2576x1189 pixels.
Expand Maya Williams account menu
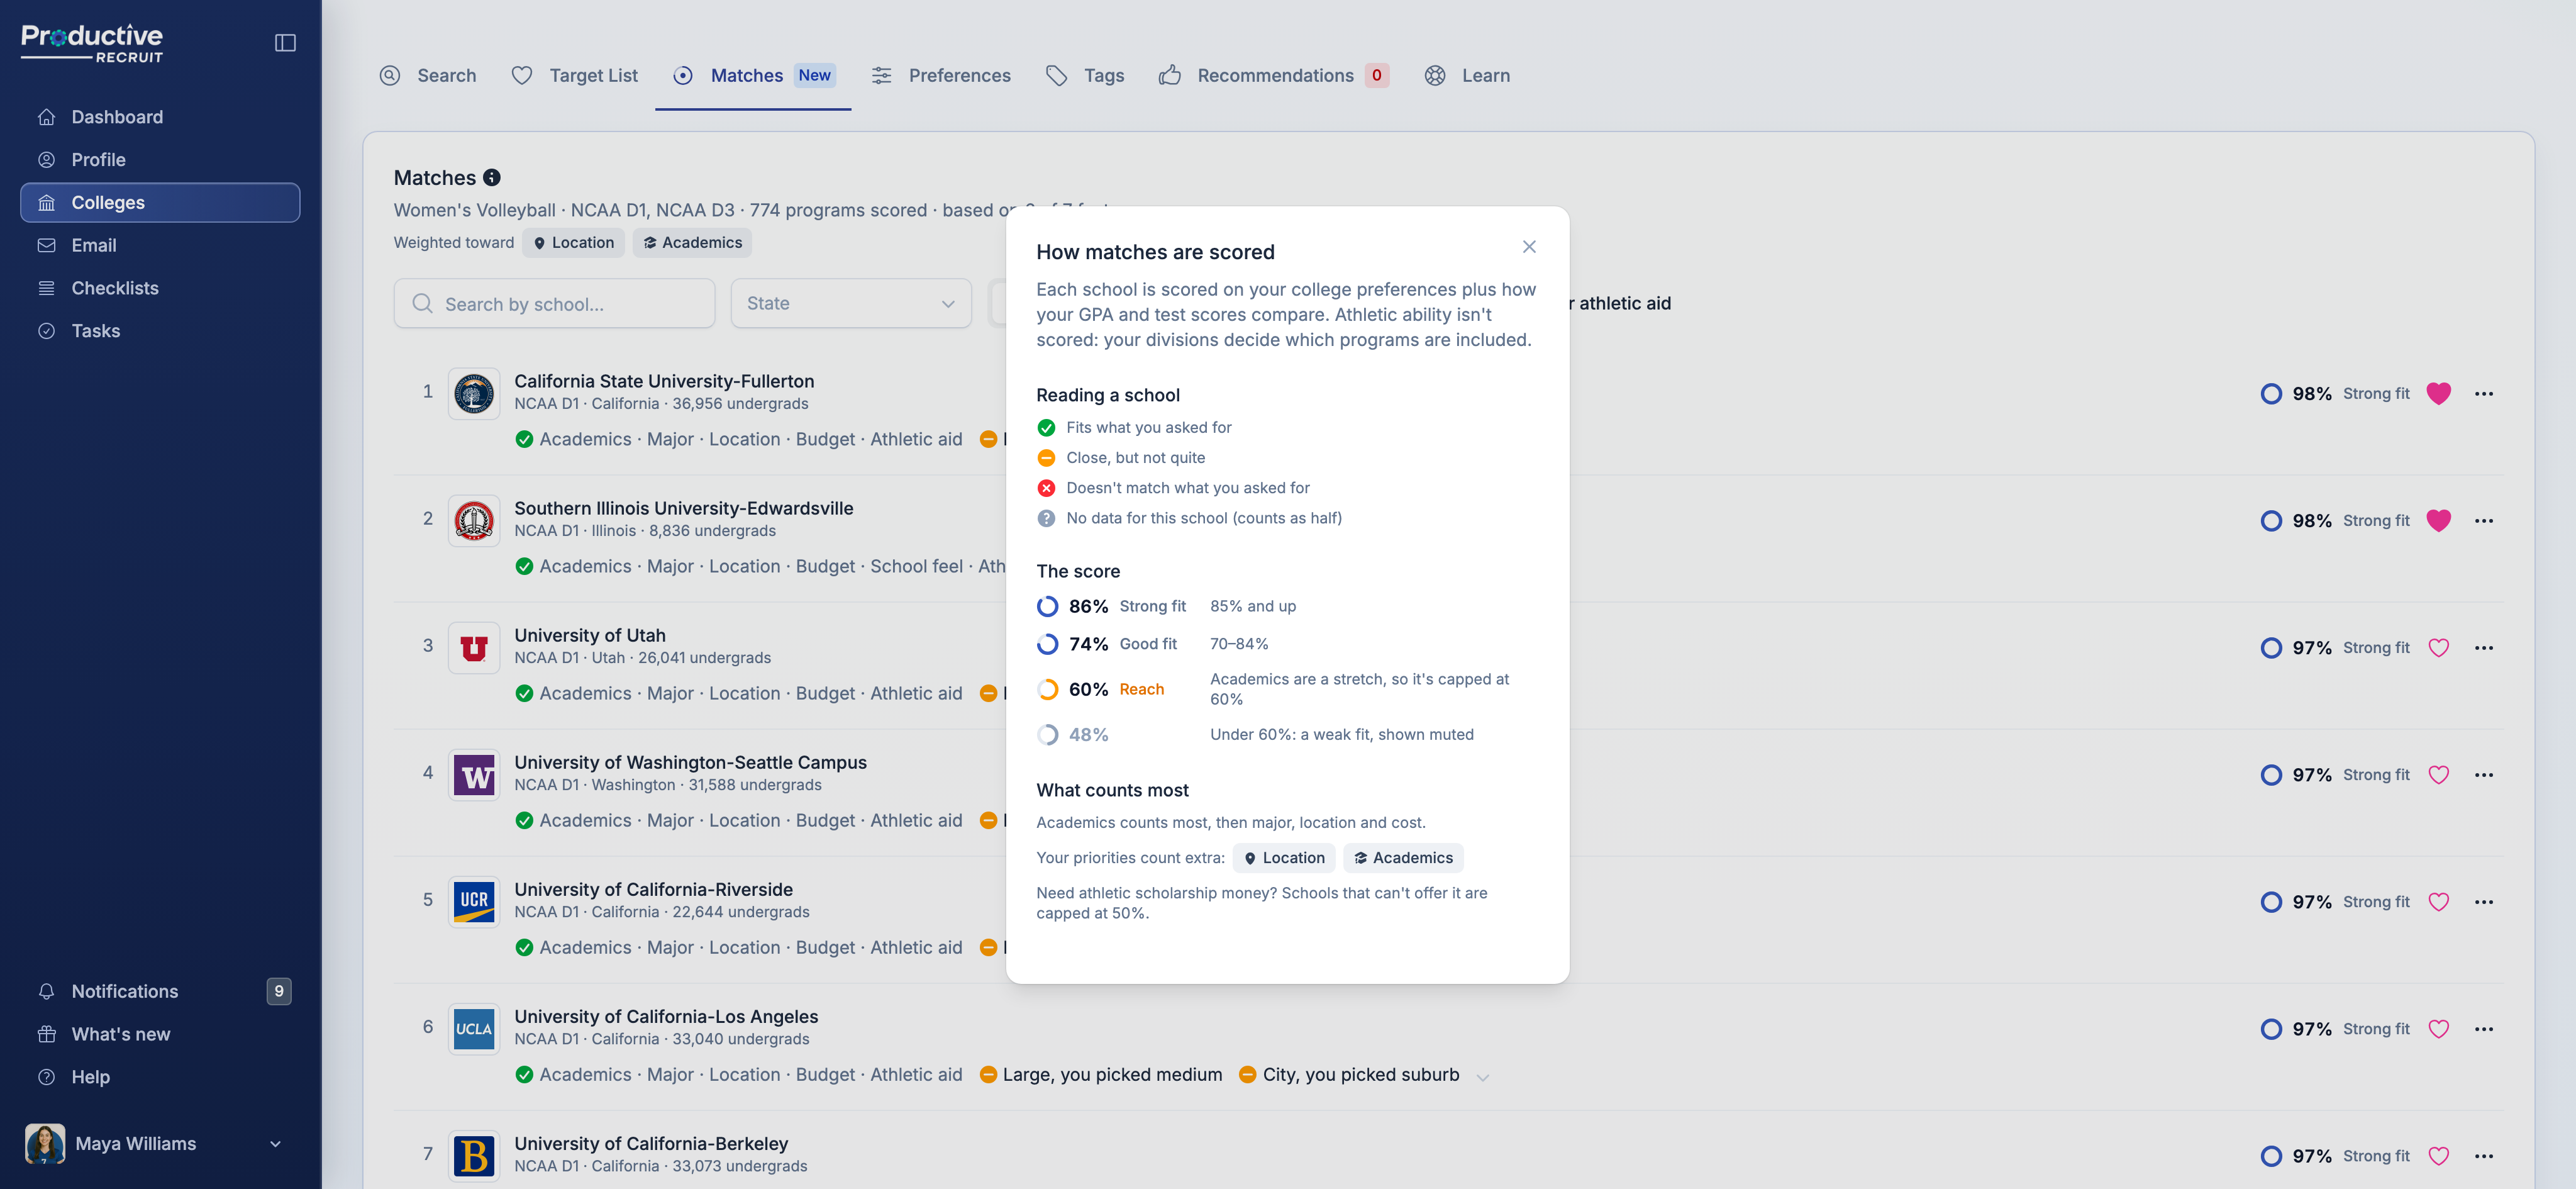(275, 1144)
